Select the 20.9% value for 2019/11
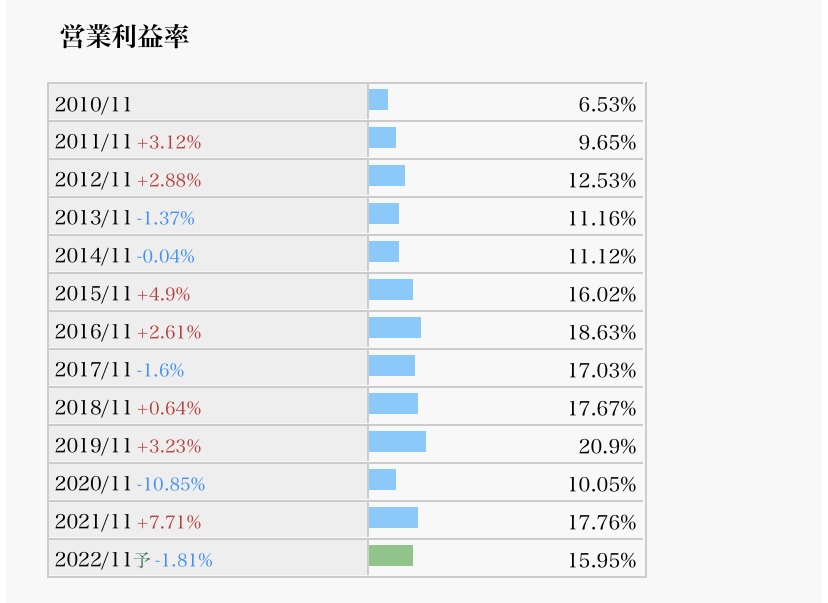 coord(607,446)
